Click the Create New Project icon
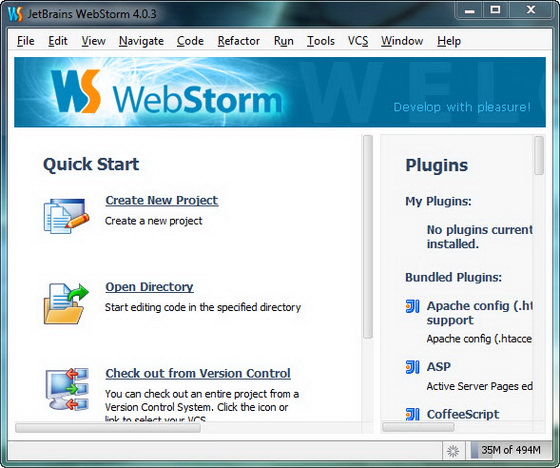This screenshot has width=560, height=468. pos(66,216)
